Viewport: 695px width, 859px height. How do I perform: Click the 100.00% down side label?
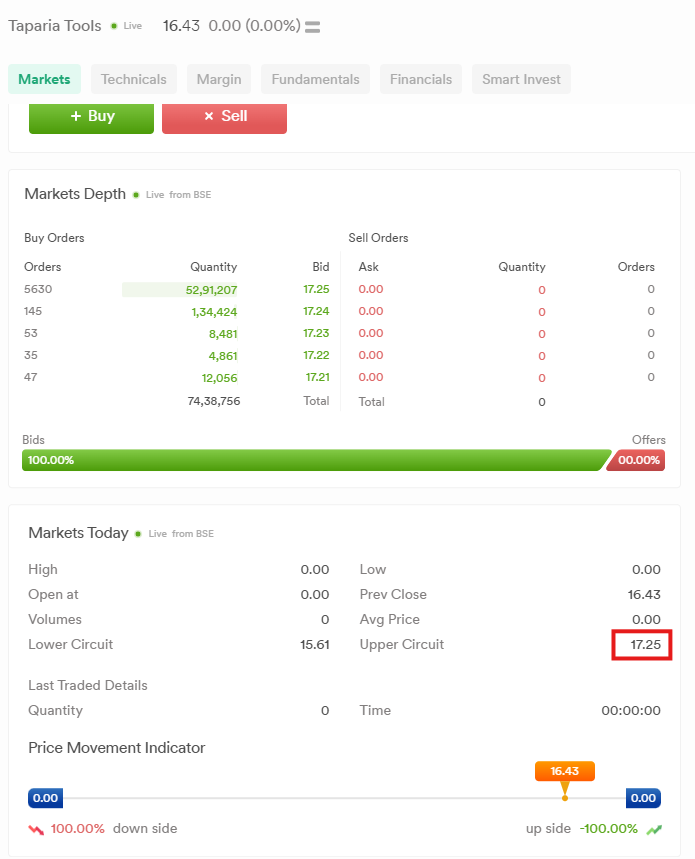point(114,829)
